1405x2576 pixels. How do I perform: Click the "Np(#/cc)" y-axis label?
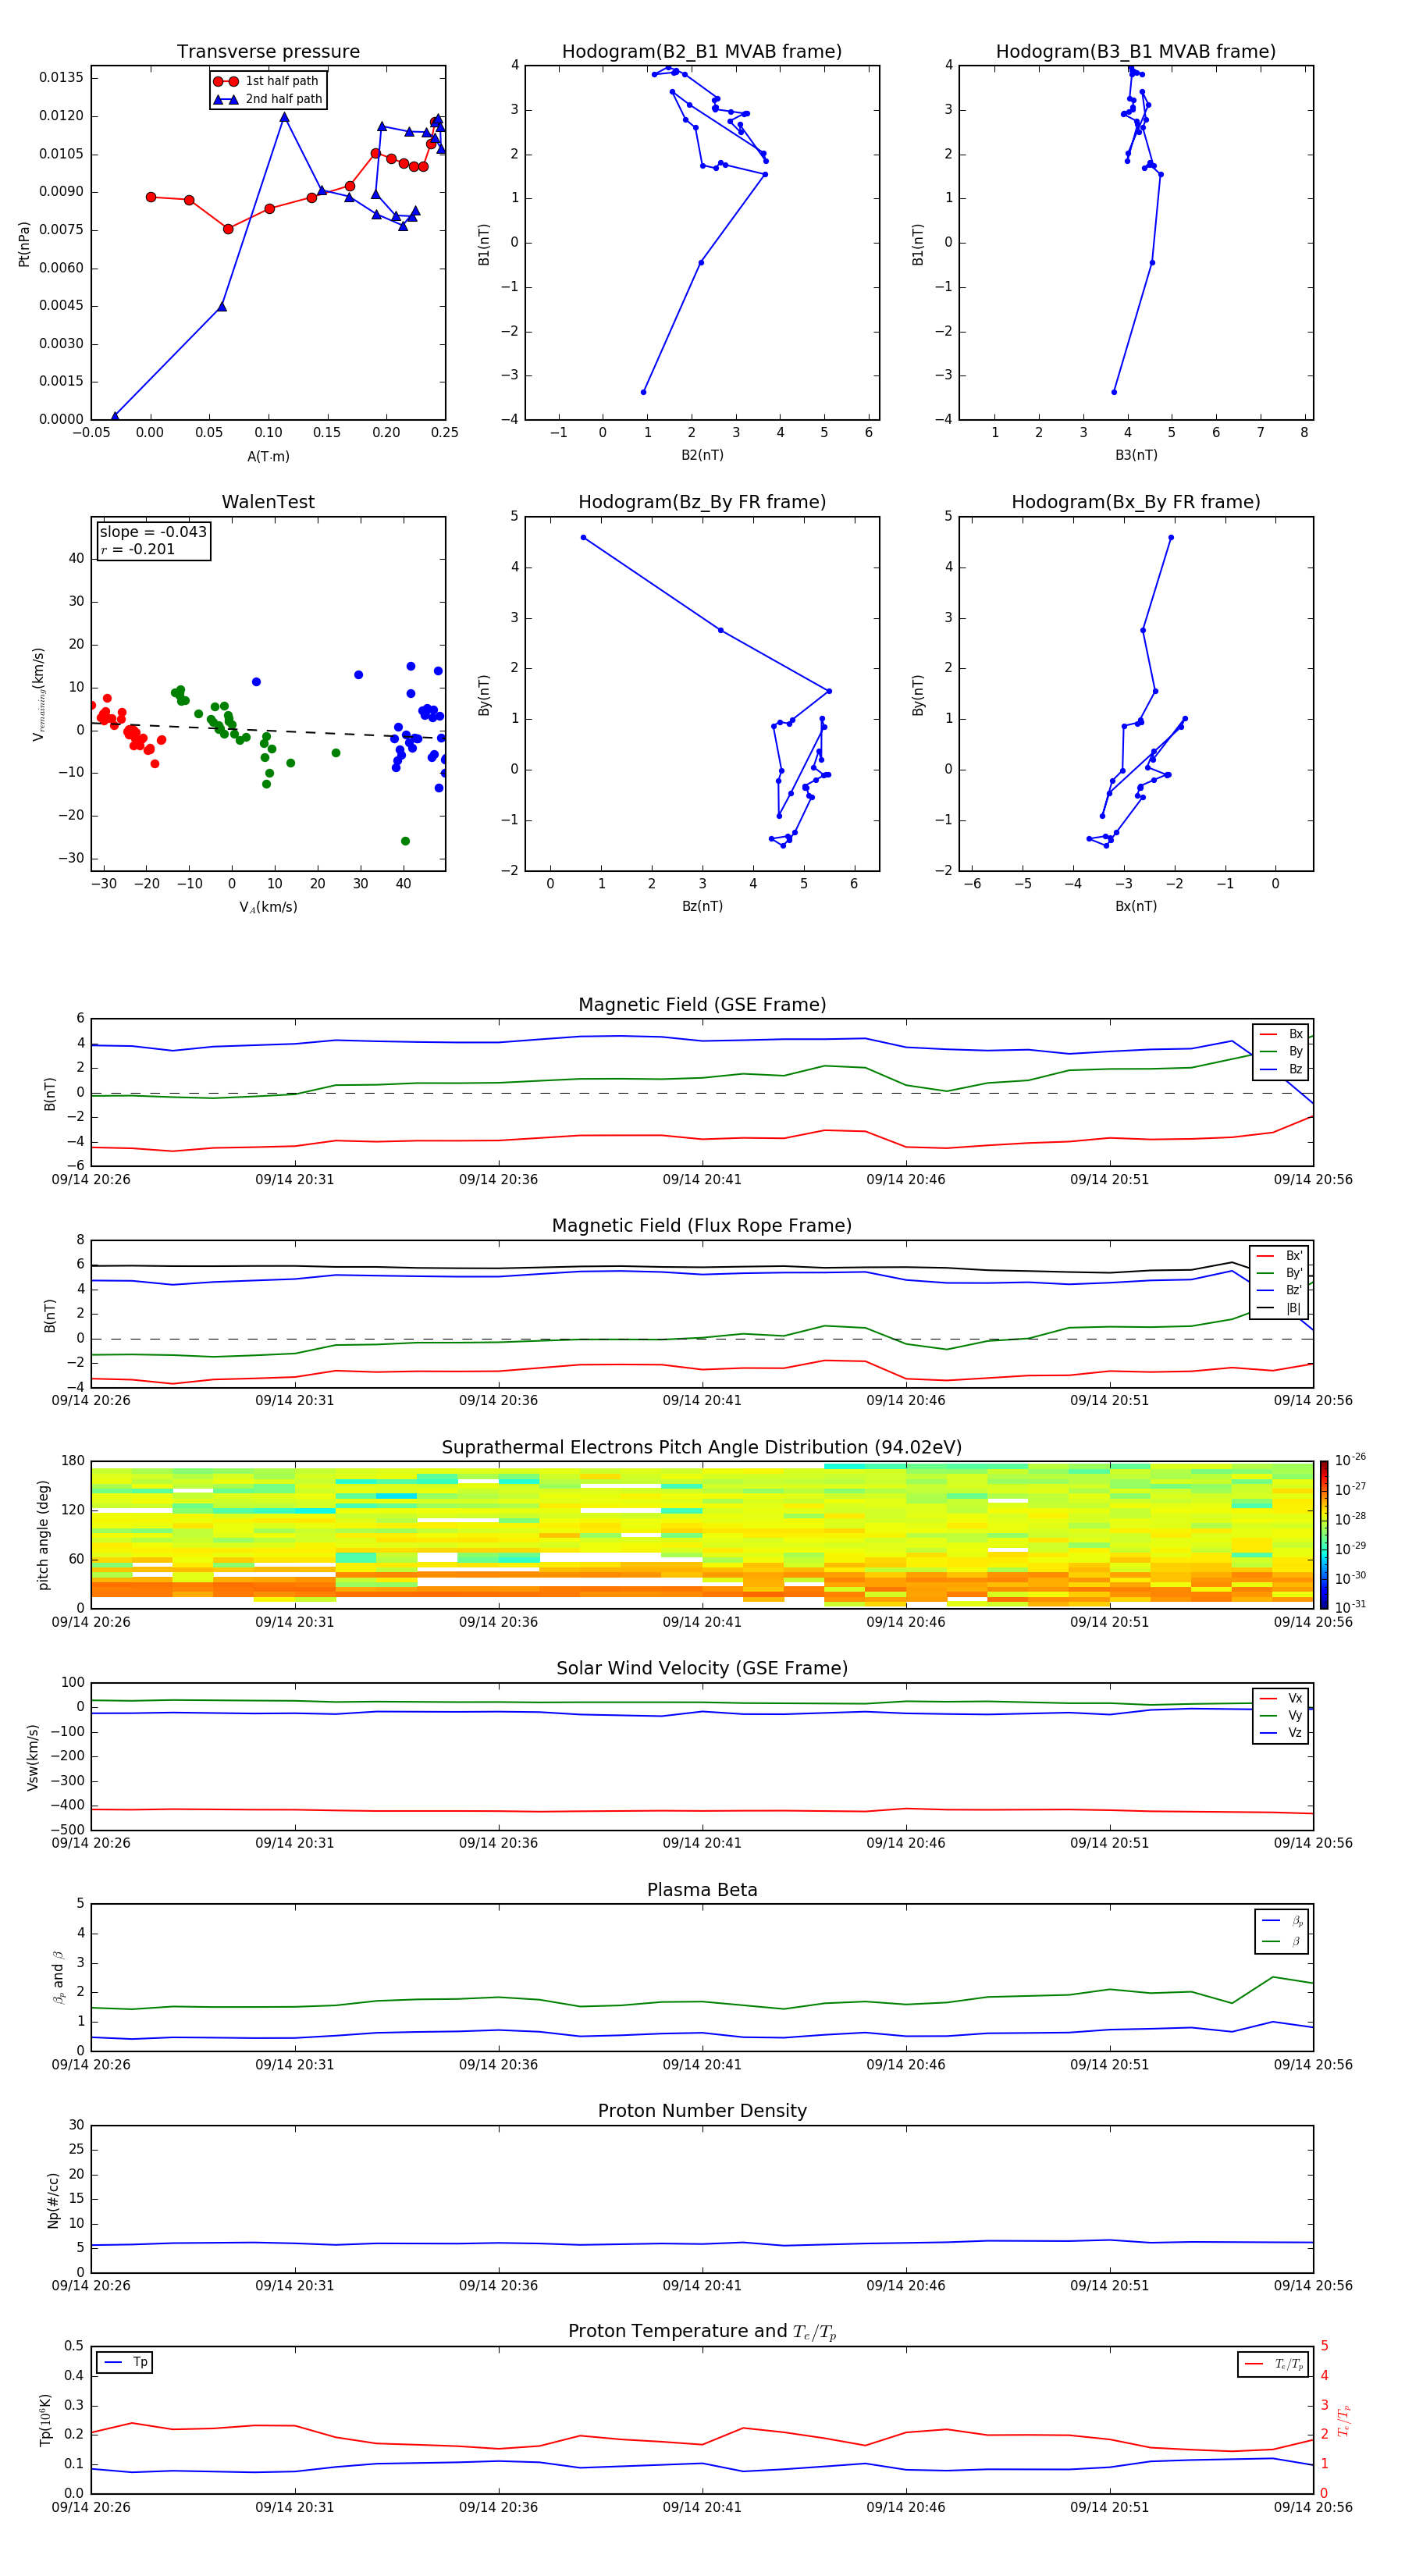pyautogui.click(x=53, y=2200)
